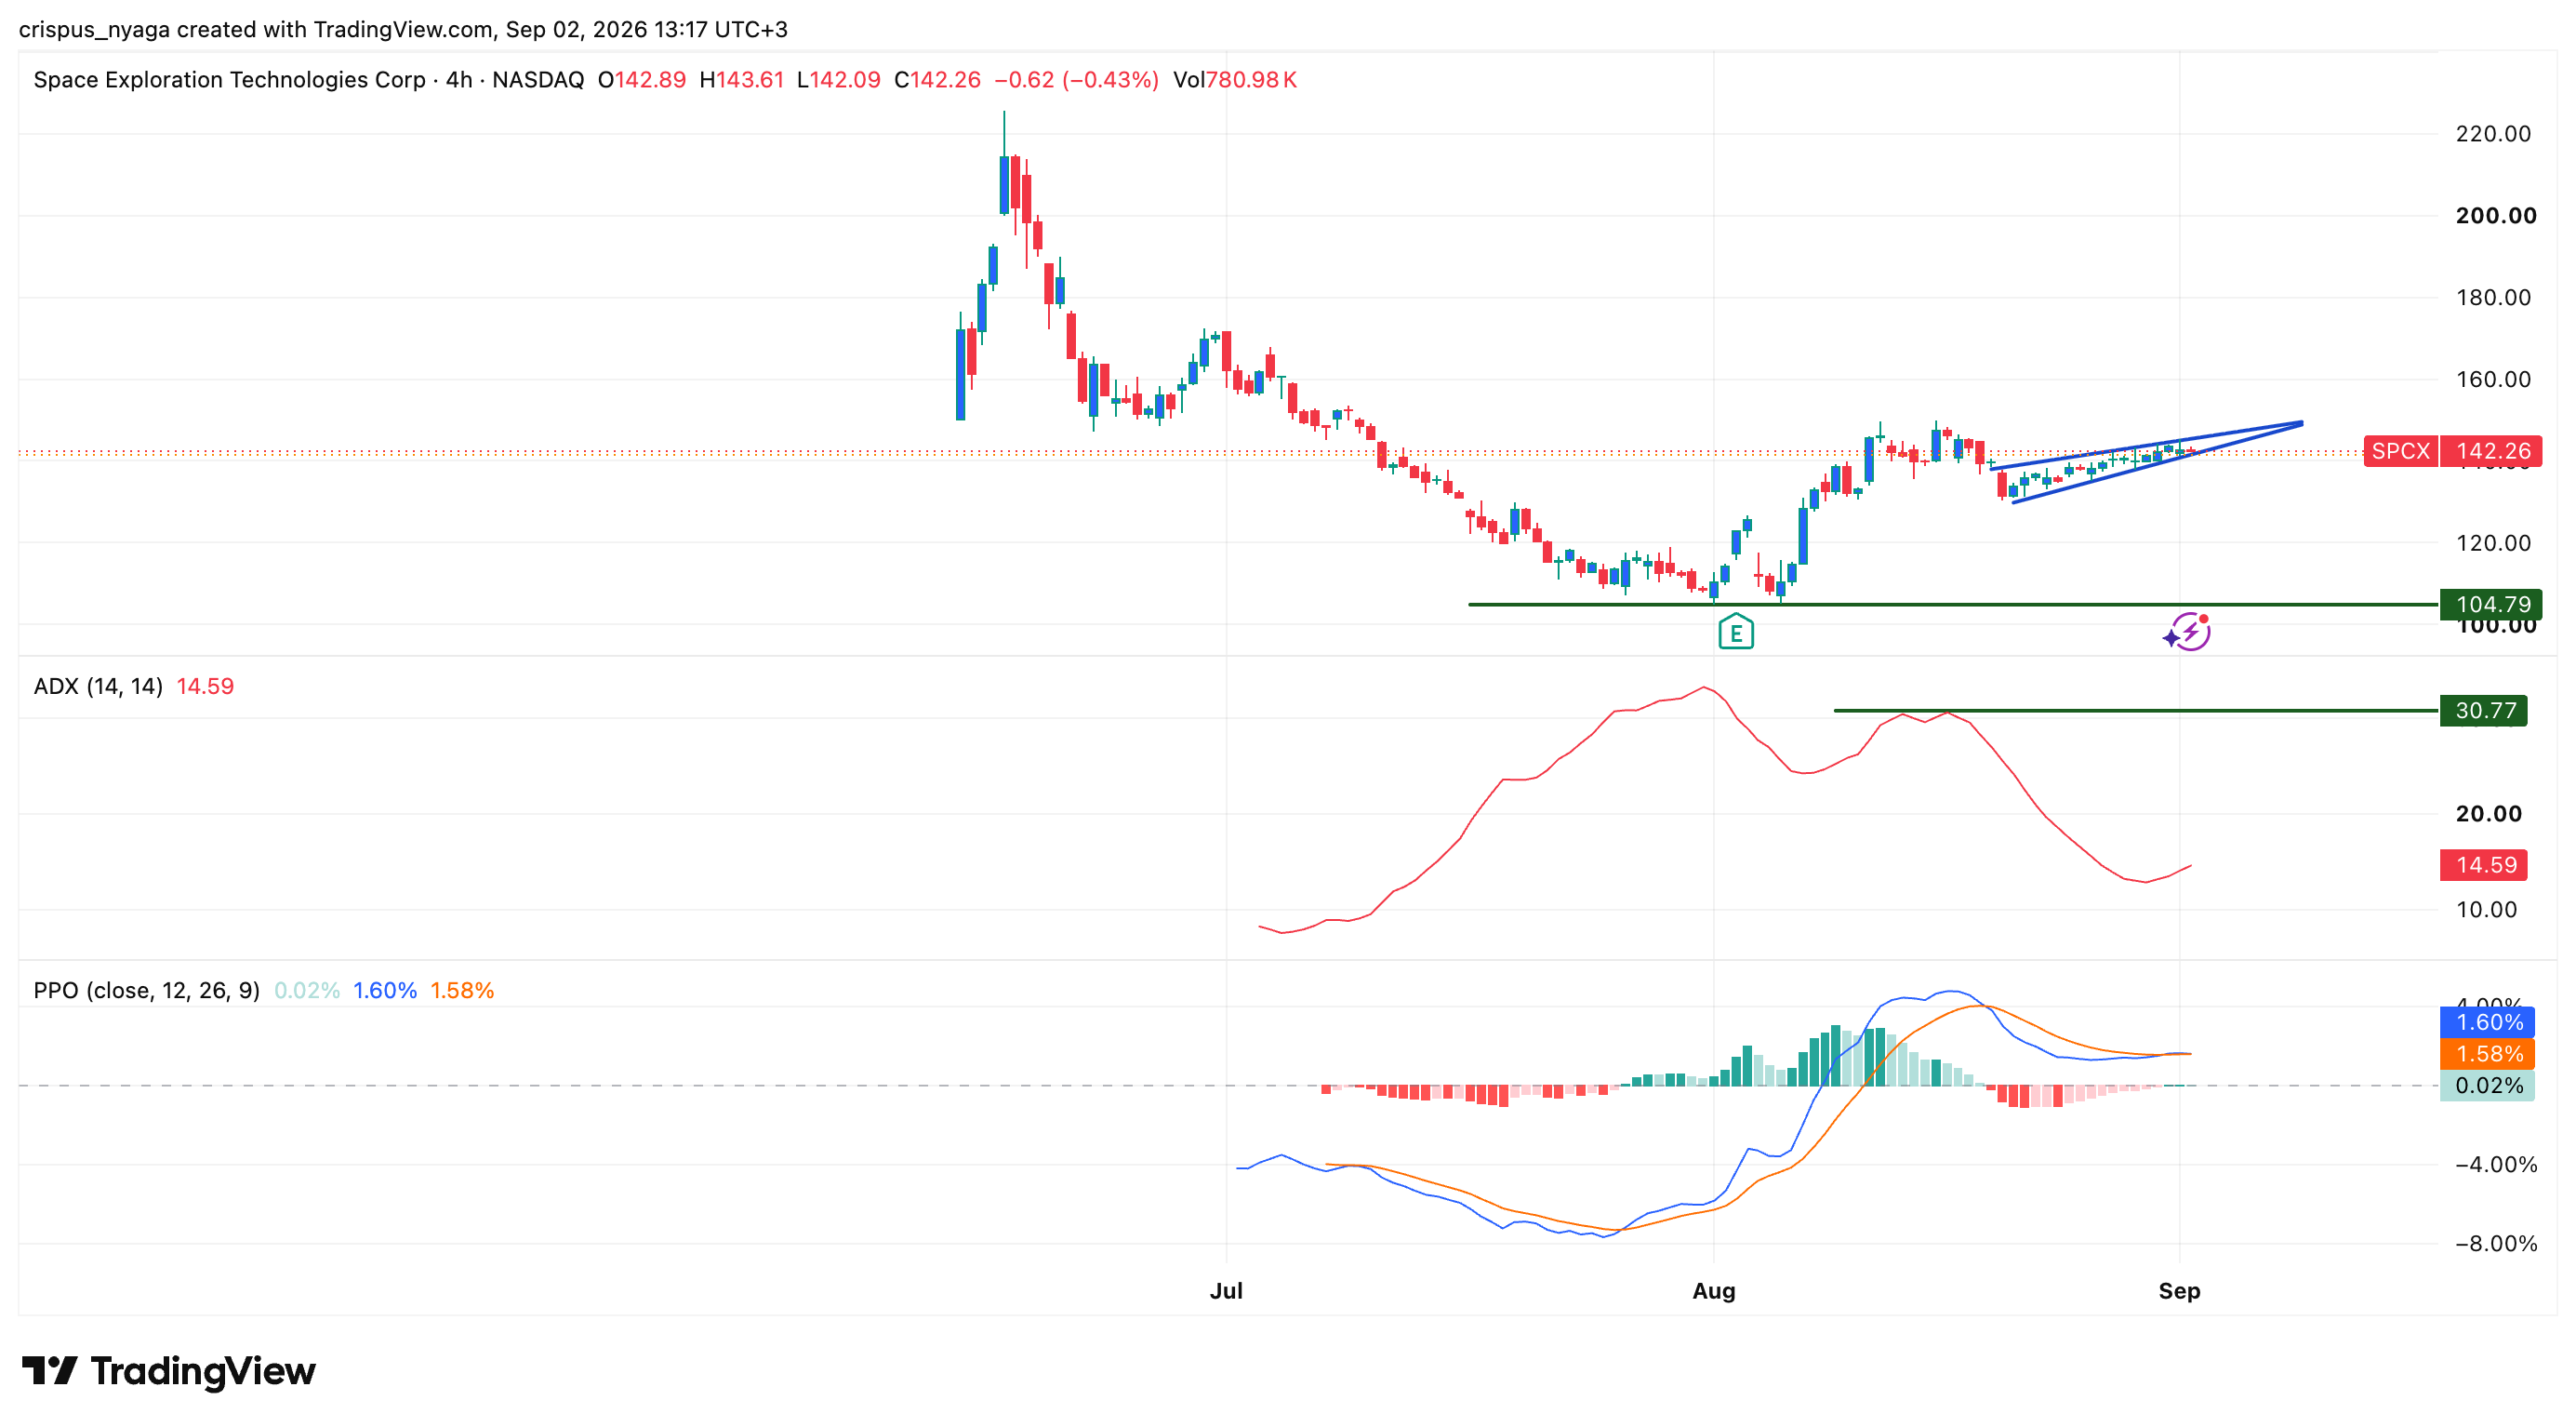2576x1427 pixels.
Task: Click the green 104.79 support level label
Action: point(2490,604)
